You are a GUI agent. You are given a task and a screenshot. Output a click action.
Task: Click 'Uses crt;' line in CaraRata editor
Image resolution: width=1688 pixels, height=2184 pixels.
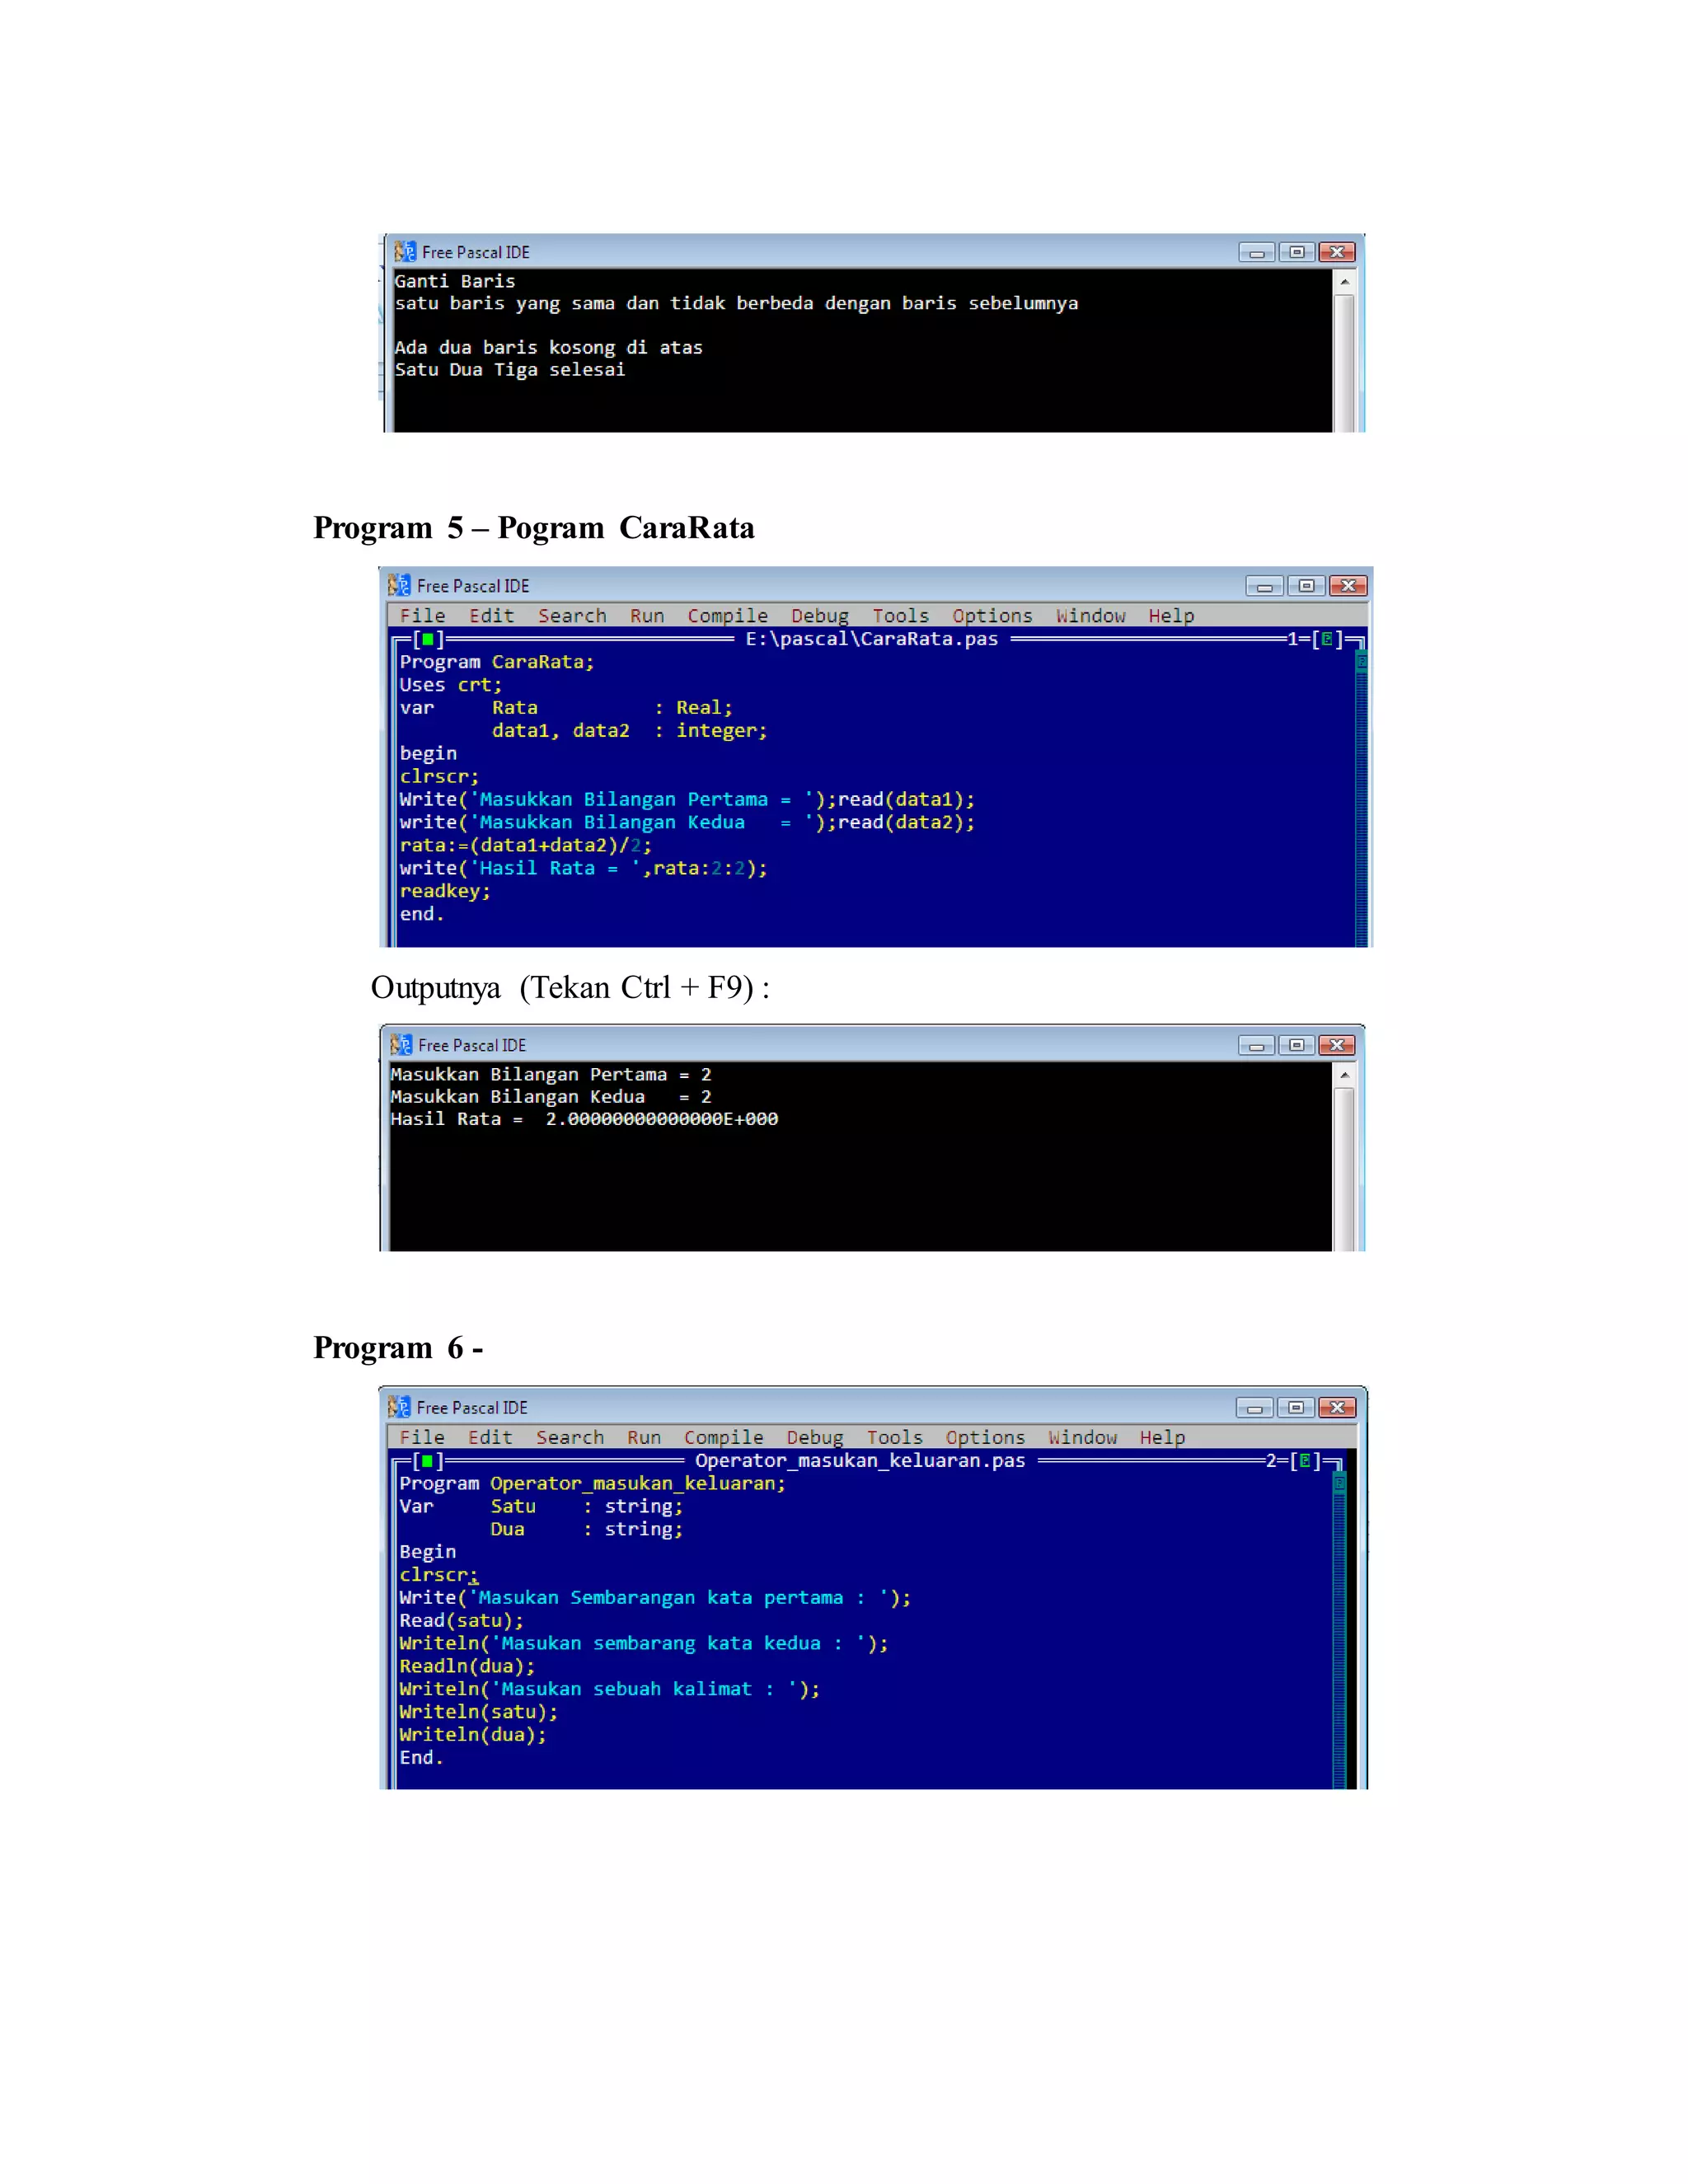451,685
